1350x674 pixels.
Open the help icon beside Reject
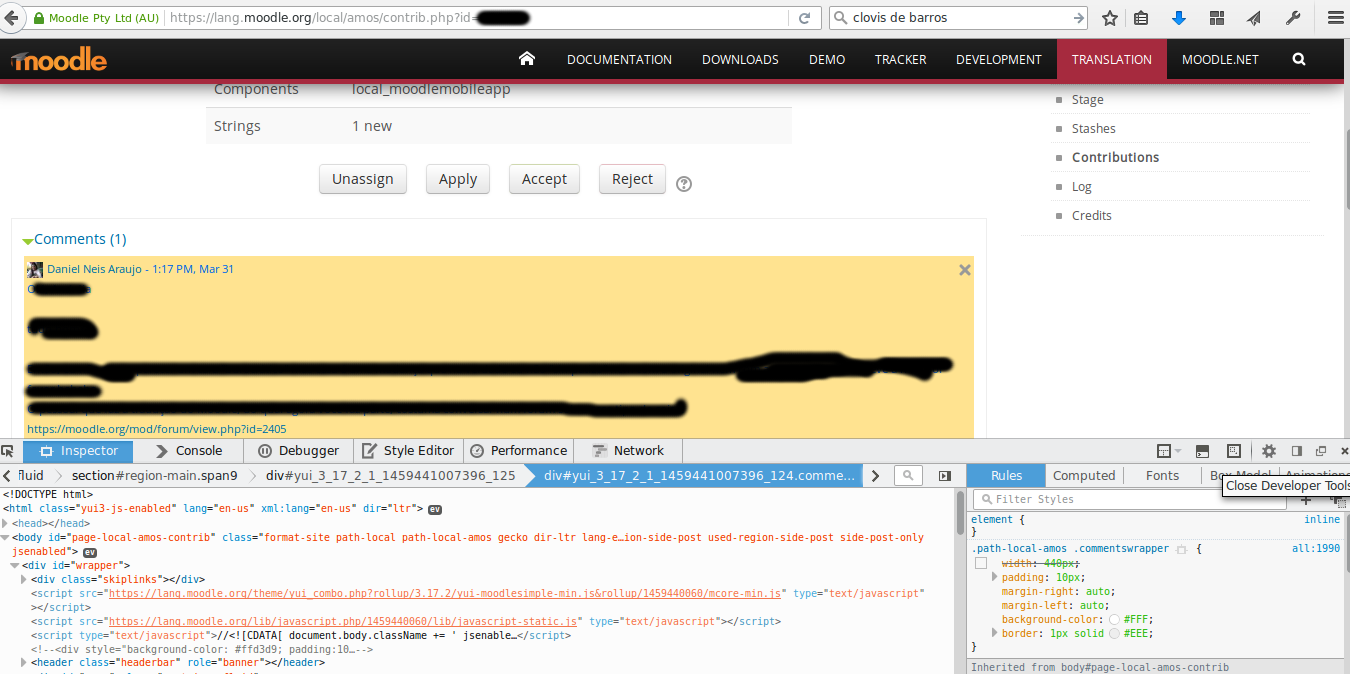(684, 184)
